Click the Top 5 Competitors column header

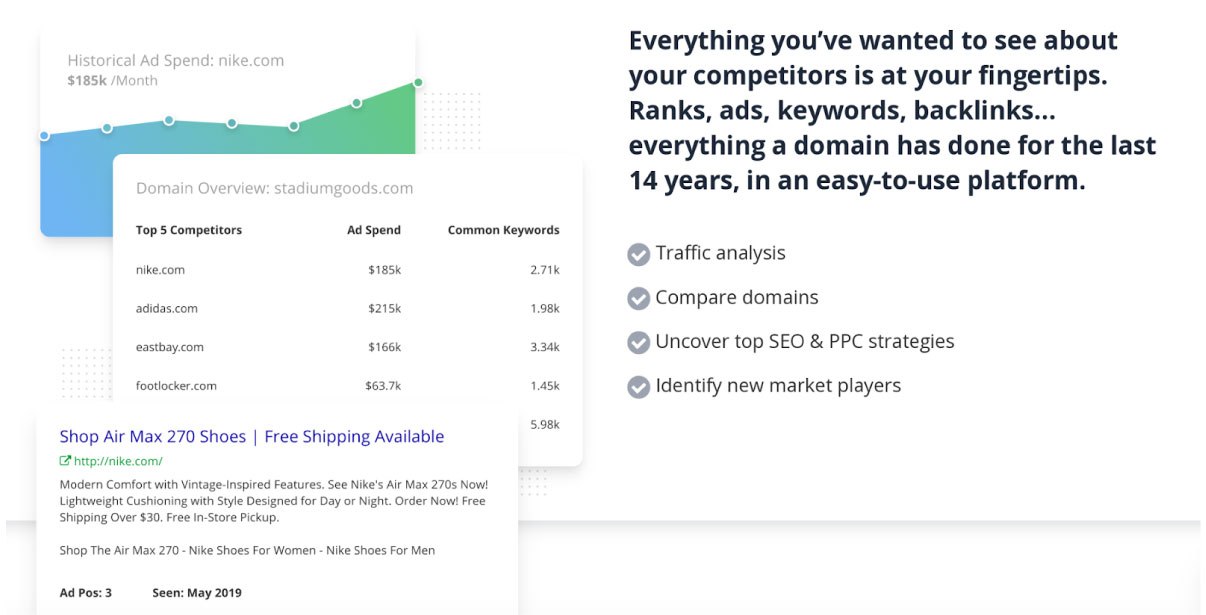coord(189,230)
